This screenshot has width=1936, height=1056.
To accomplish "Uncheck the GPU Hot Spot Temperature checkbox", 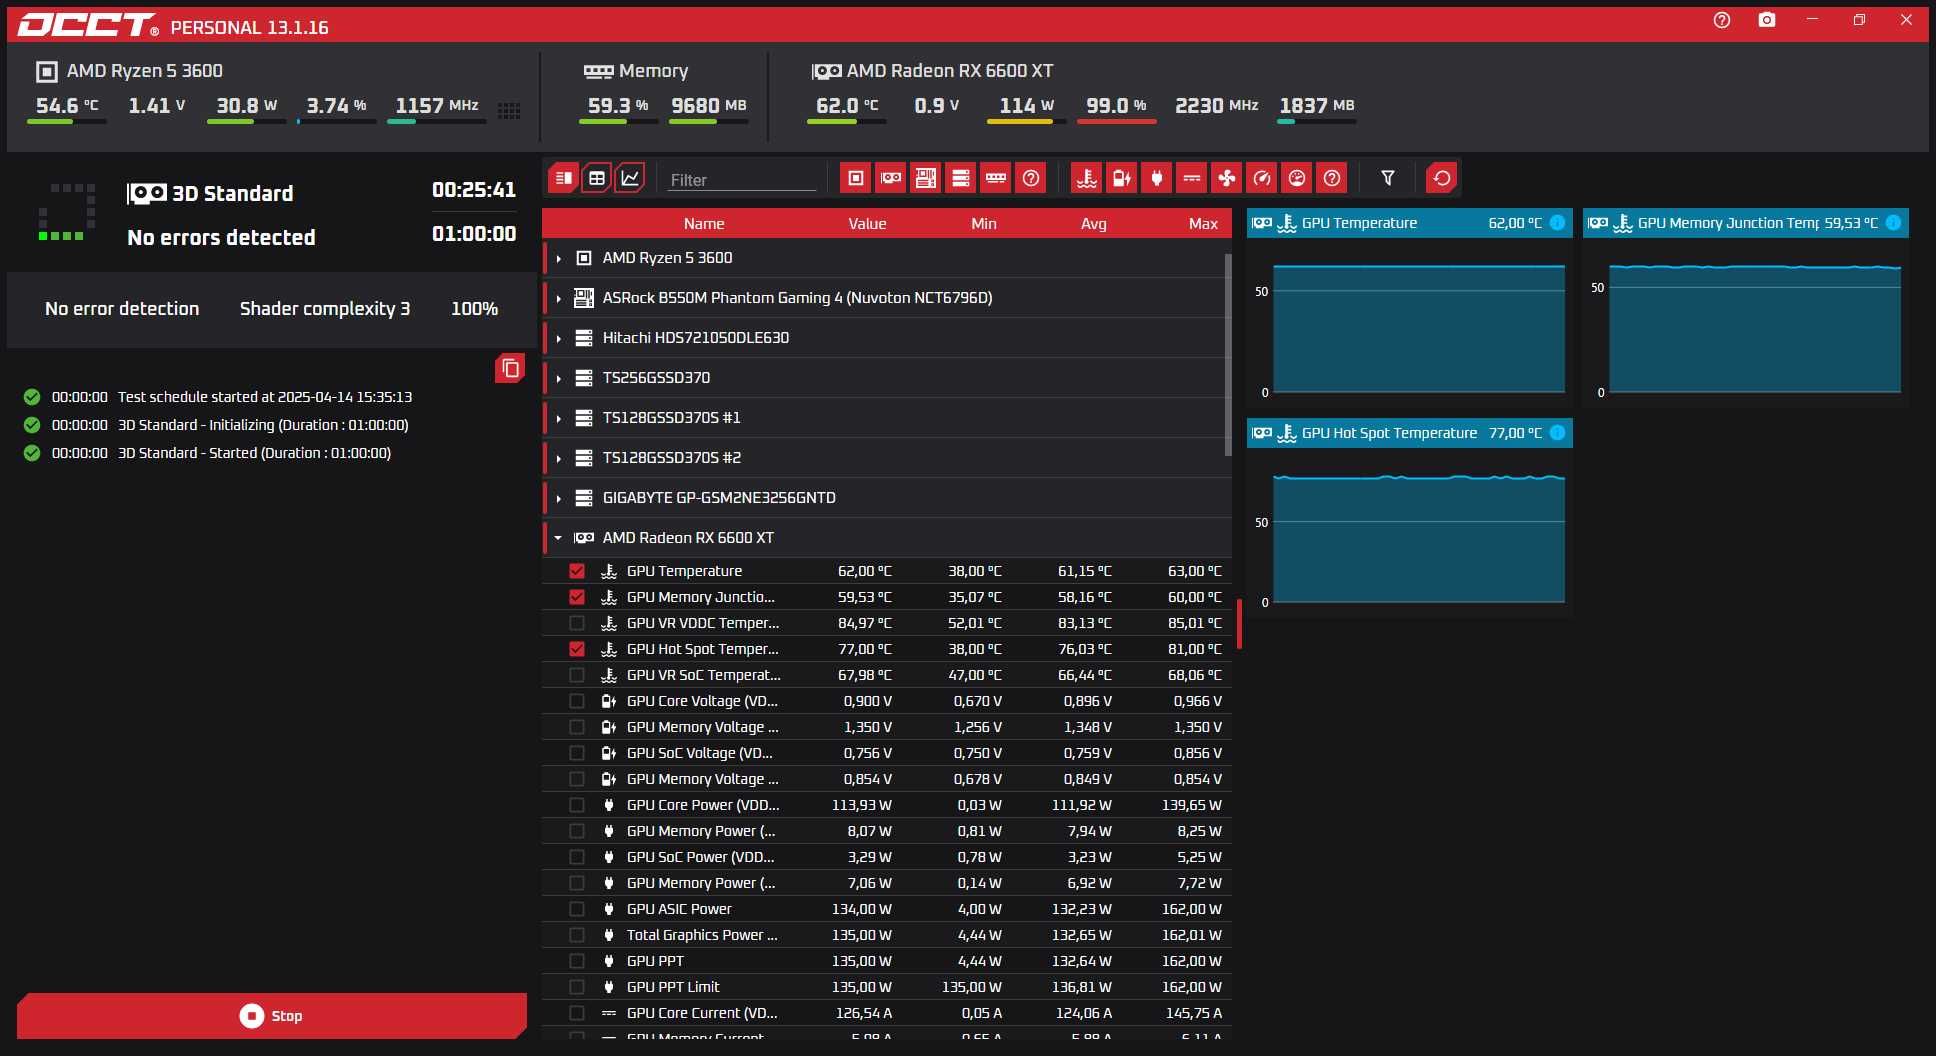I will [x=577, y=649].
